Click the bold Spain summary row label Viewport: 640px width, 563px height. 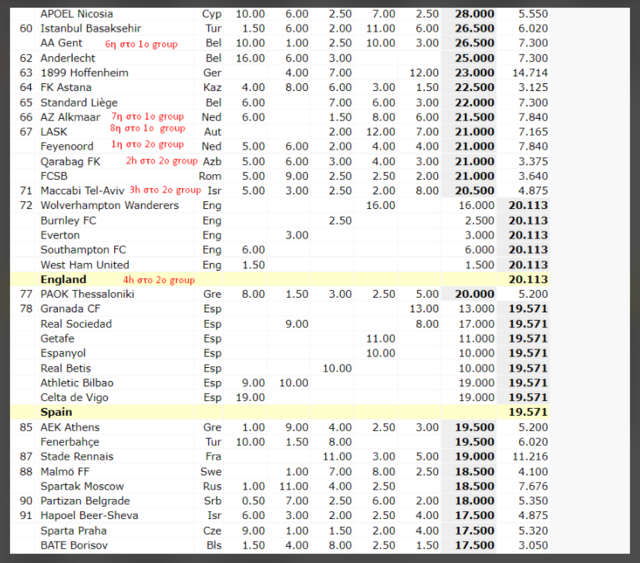point(56,412)
